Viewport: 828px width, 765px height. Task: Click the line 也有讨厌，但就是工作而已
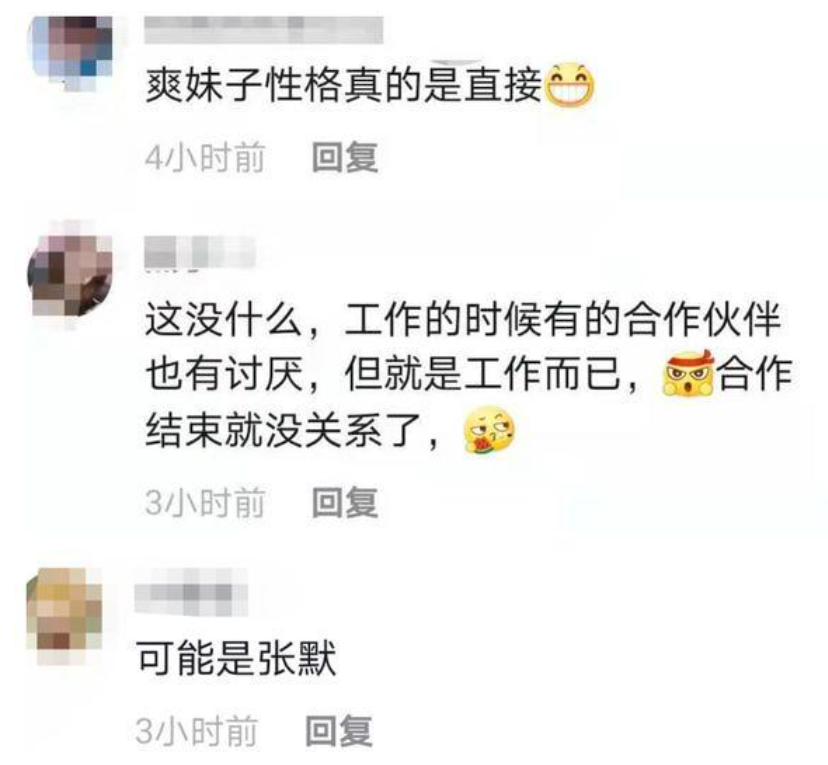tap(392, 374)
